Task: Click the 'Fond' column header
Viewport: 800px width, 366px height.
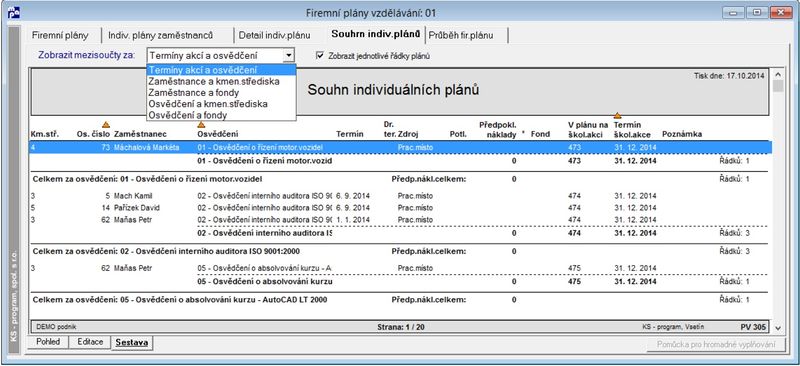Action: [540, 134]
